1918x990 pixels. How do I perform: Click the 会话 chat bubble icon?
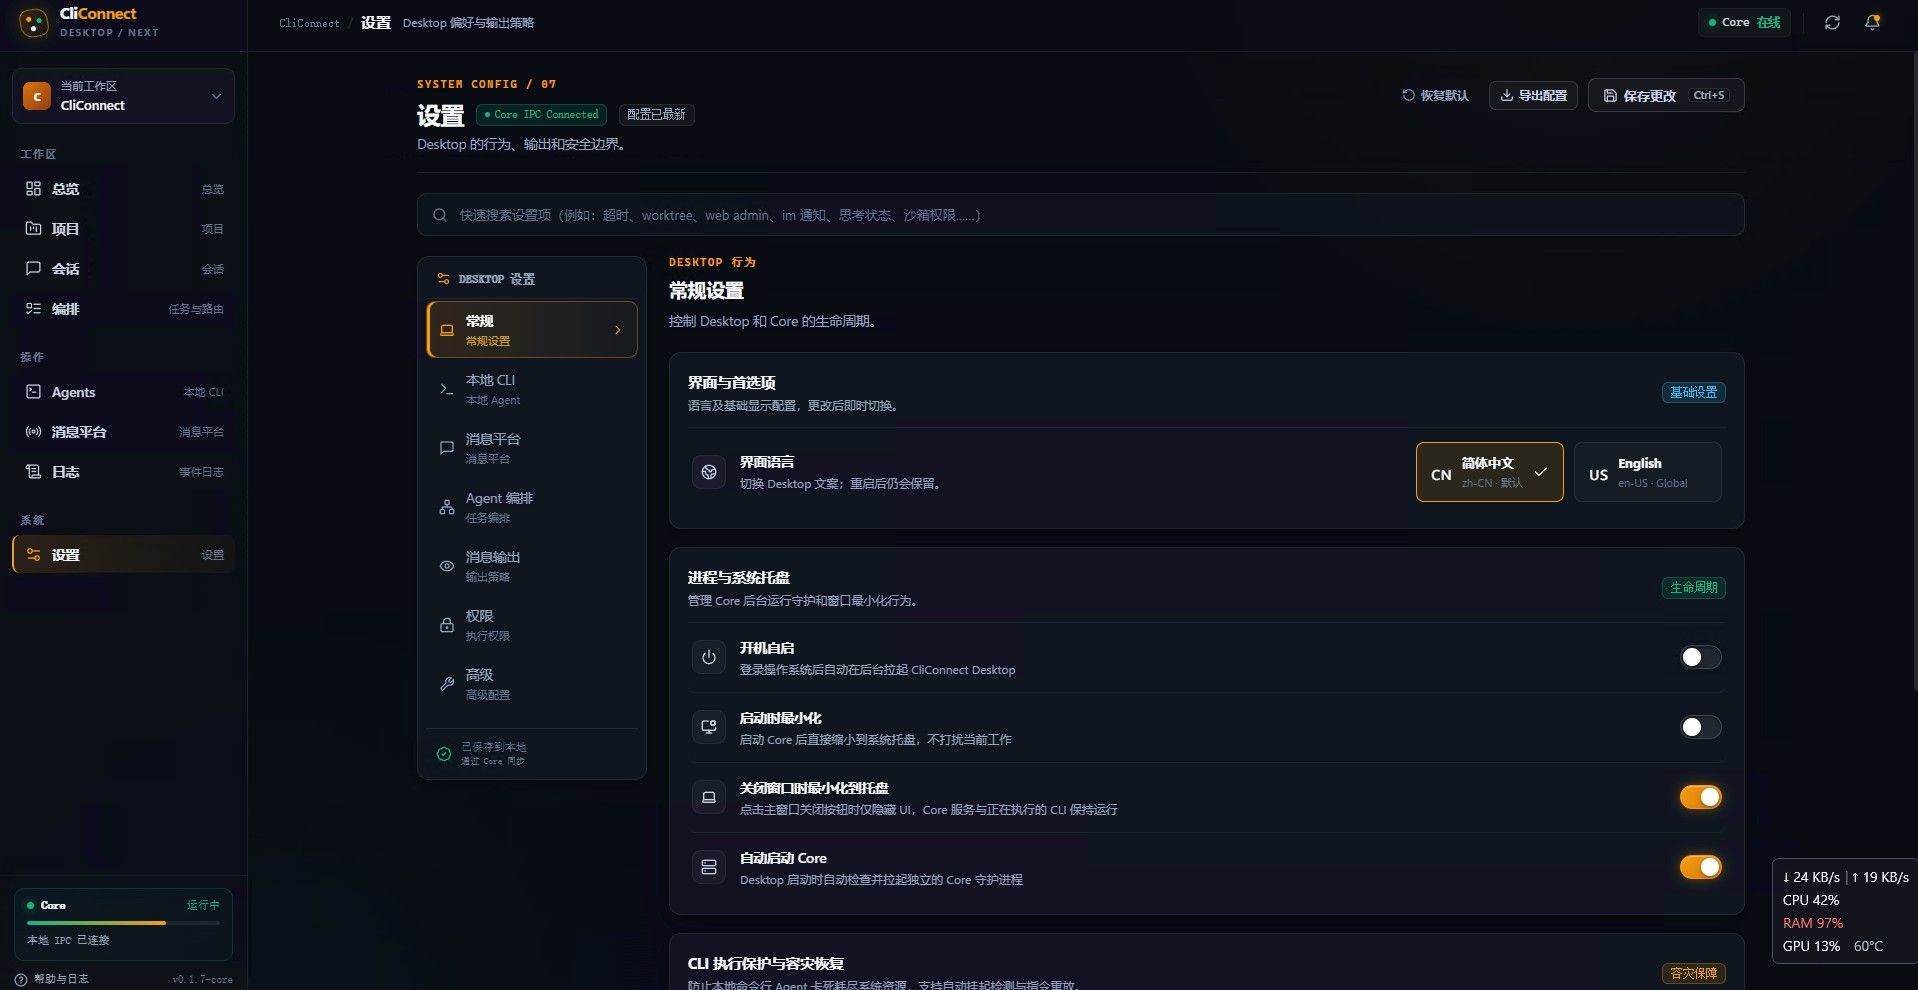[x=33, y=269]
